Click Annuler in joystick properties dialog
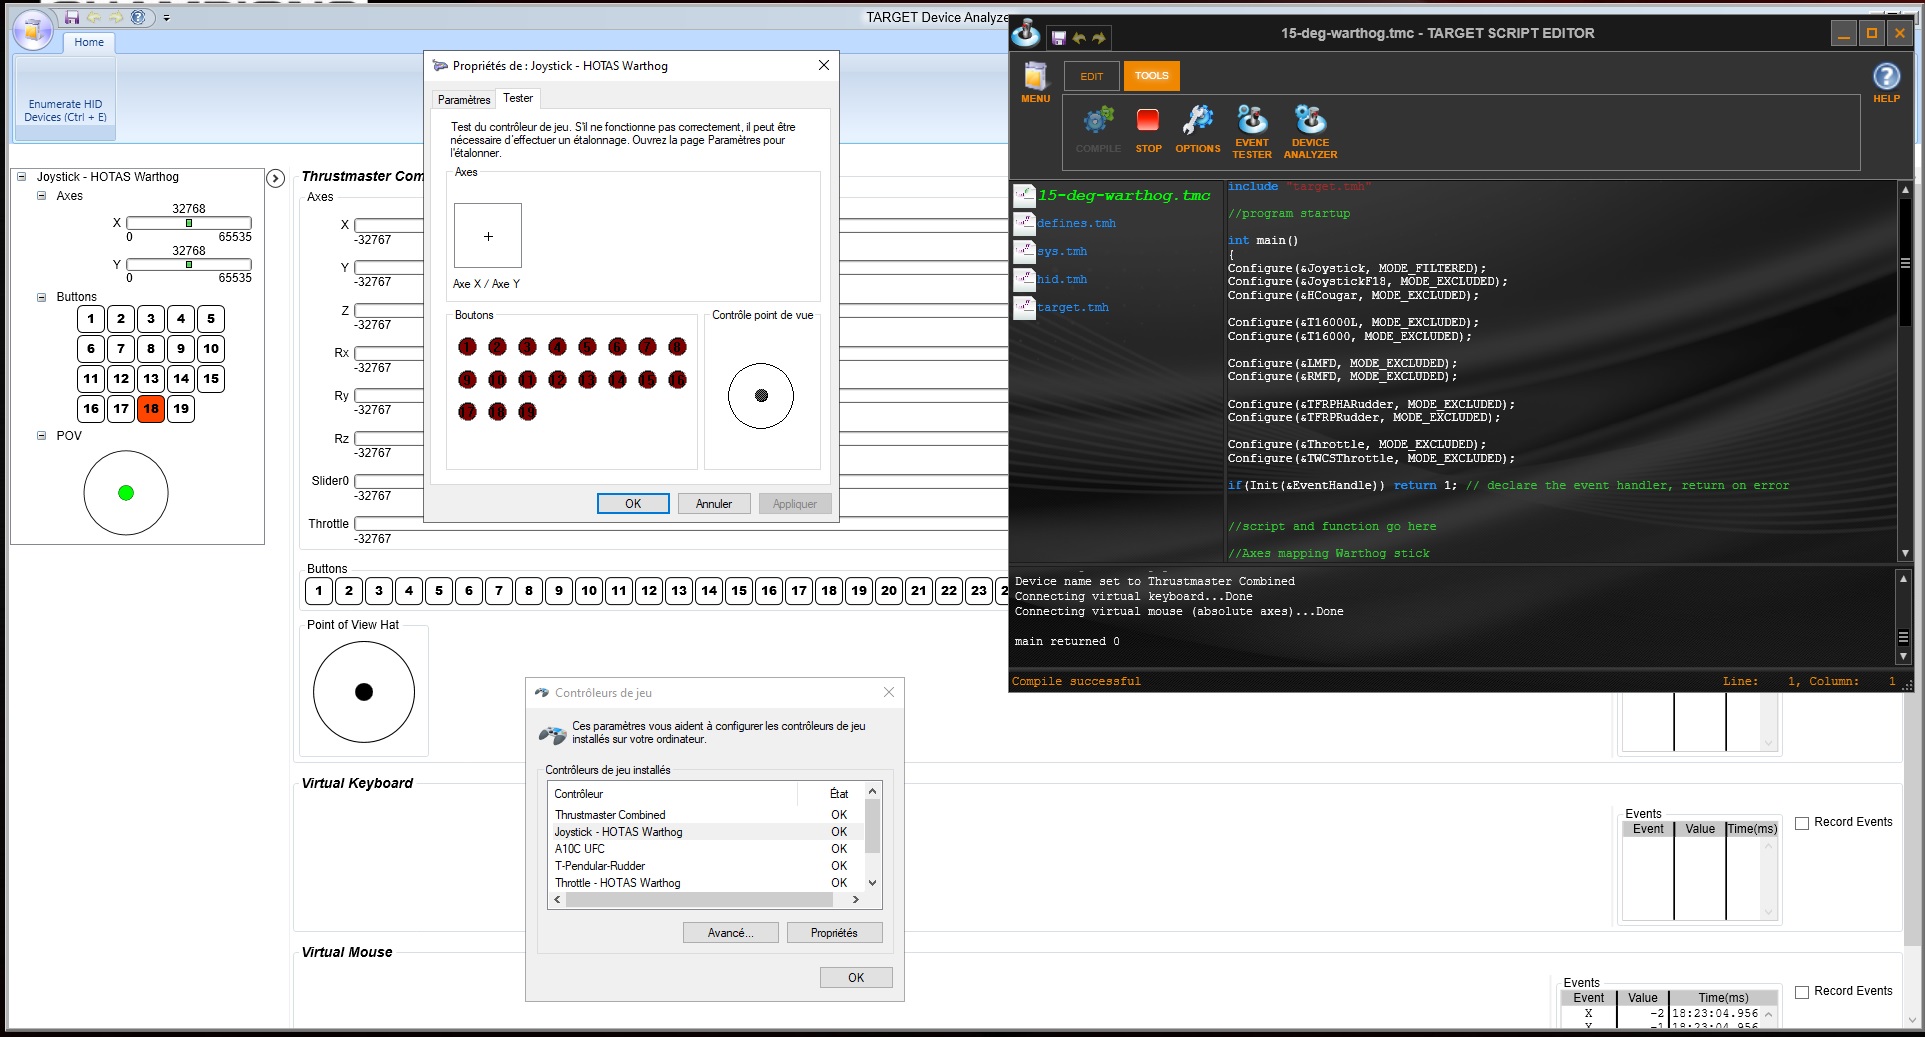The width and height of the screenshot is (1925, 1037). tap(714, 504)
